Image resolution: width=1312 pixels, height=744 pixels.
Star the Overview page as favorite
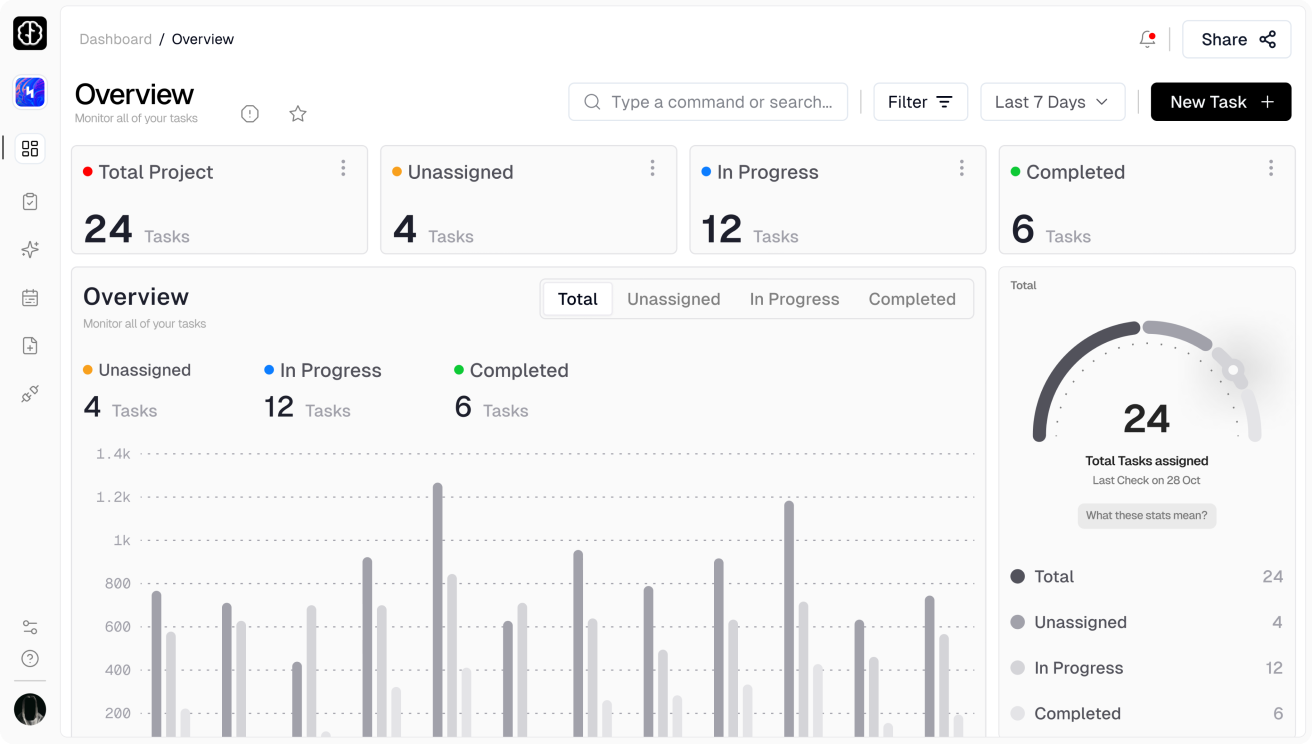click(298, 114)
